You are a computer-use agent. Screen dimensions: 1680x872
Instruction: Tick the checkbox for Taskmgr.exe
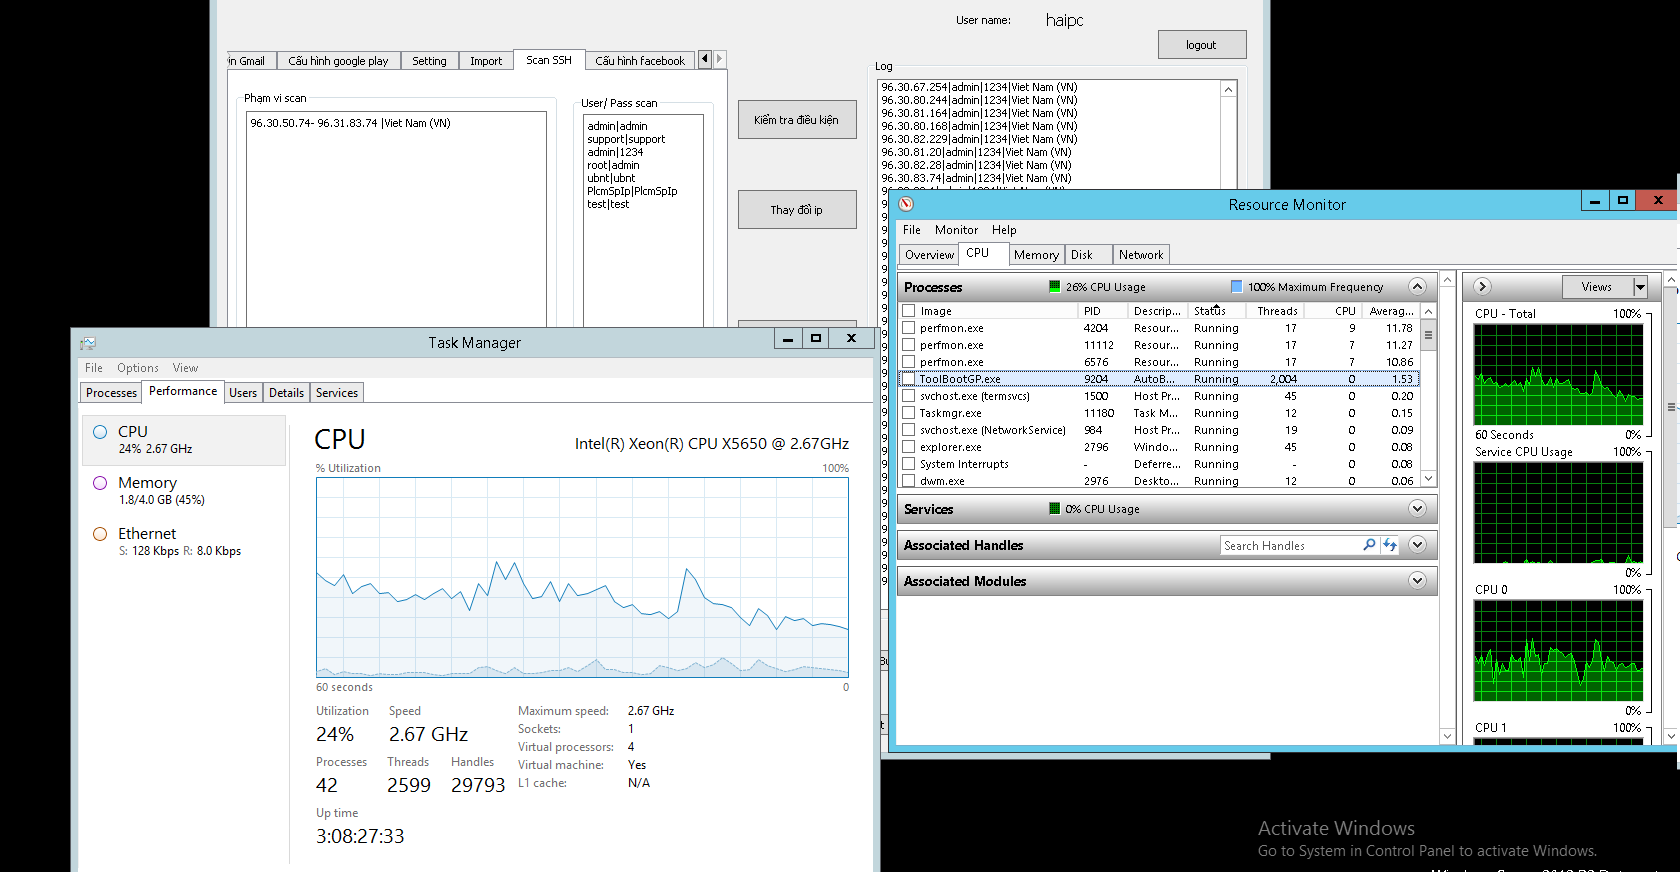point(909,413)
